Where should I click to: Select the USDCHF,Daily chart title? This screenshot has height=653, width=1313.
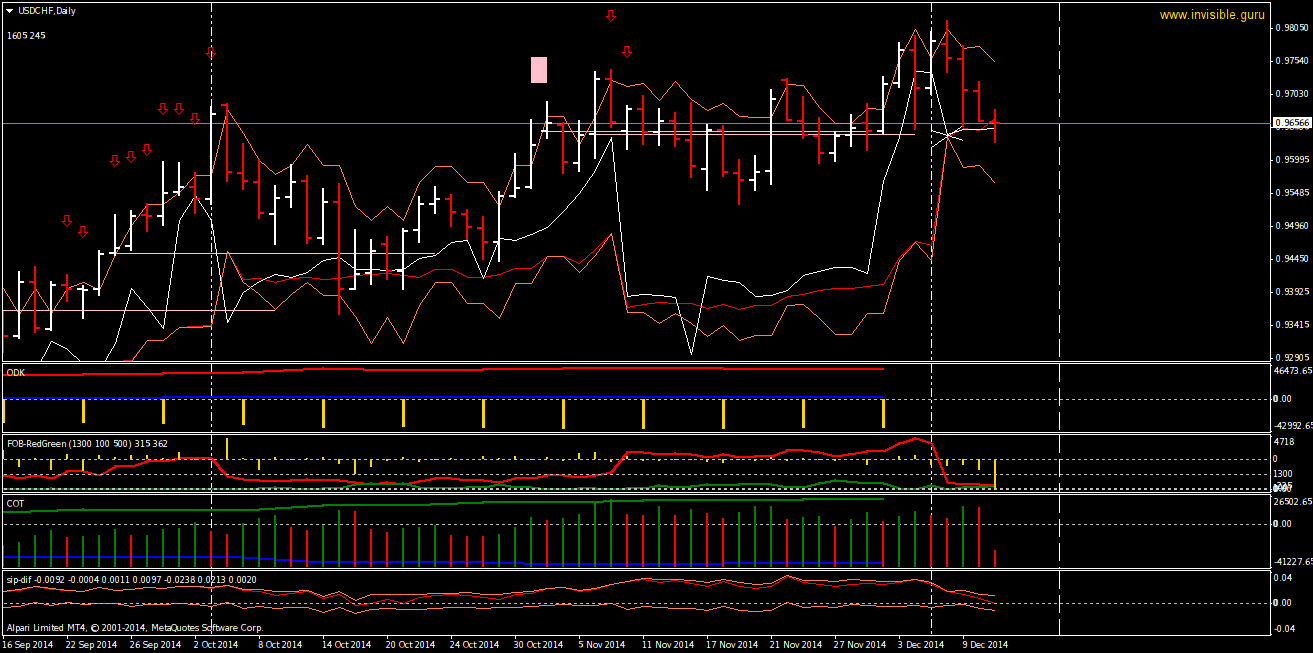point(47,11)
